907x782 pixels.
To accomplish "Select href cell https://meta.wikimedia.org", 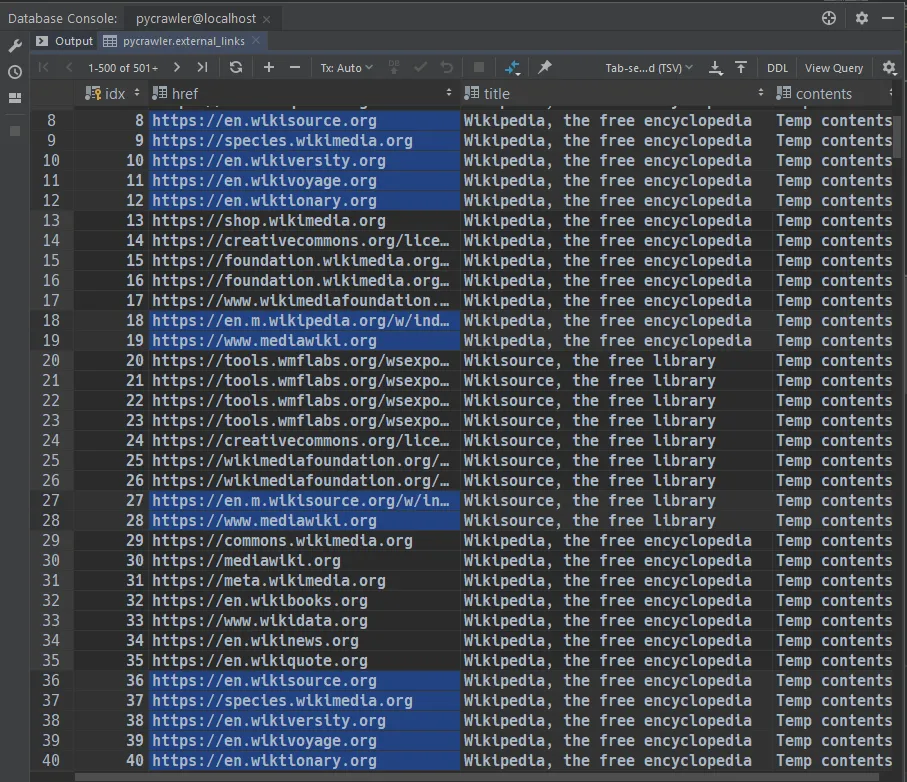I will [x=304, y=580].
